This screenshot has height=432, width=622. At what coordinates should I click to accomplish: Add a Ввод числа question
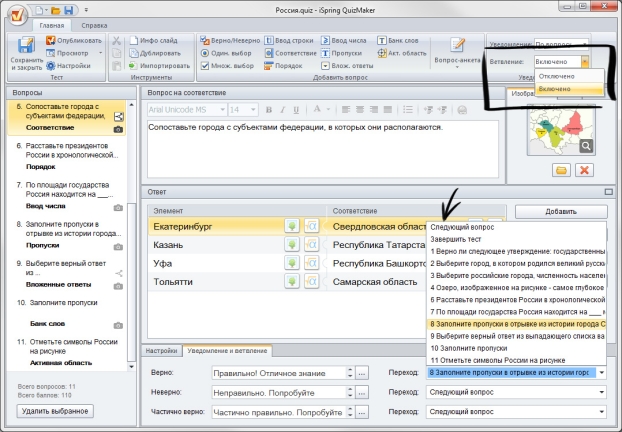click(x=344, y=40)
